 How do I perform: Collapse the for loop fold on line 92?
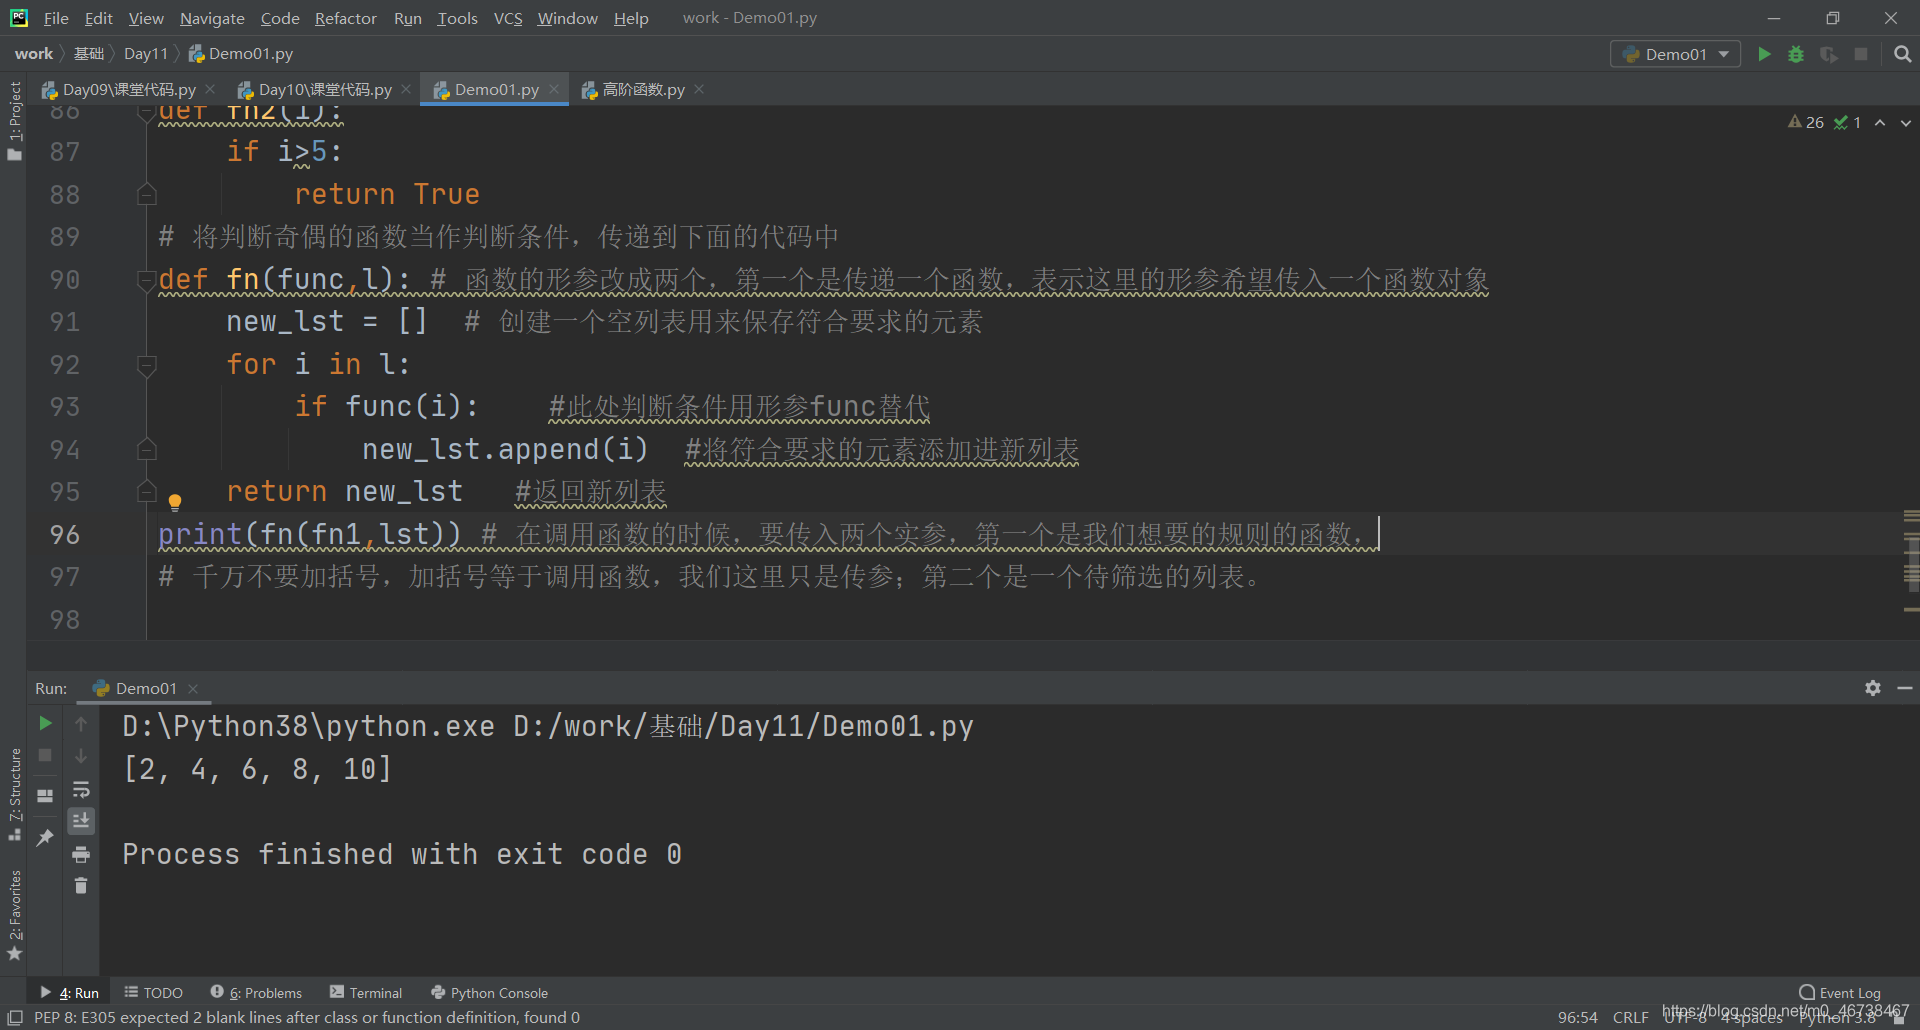(x=146, y=365)
